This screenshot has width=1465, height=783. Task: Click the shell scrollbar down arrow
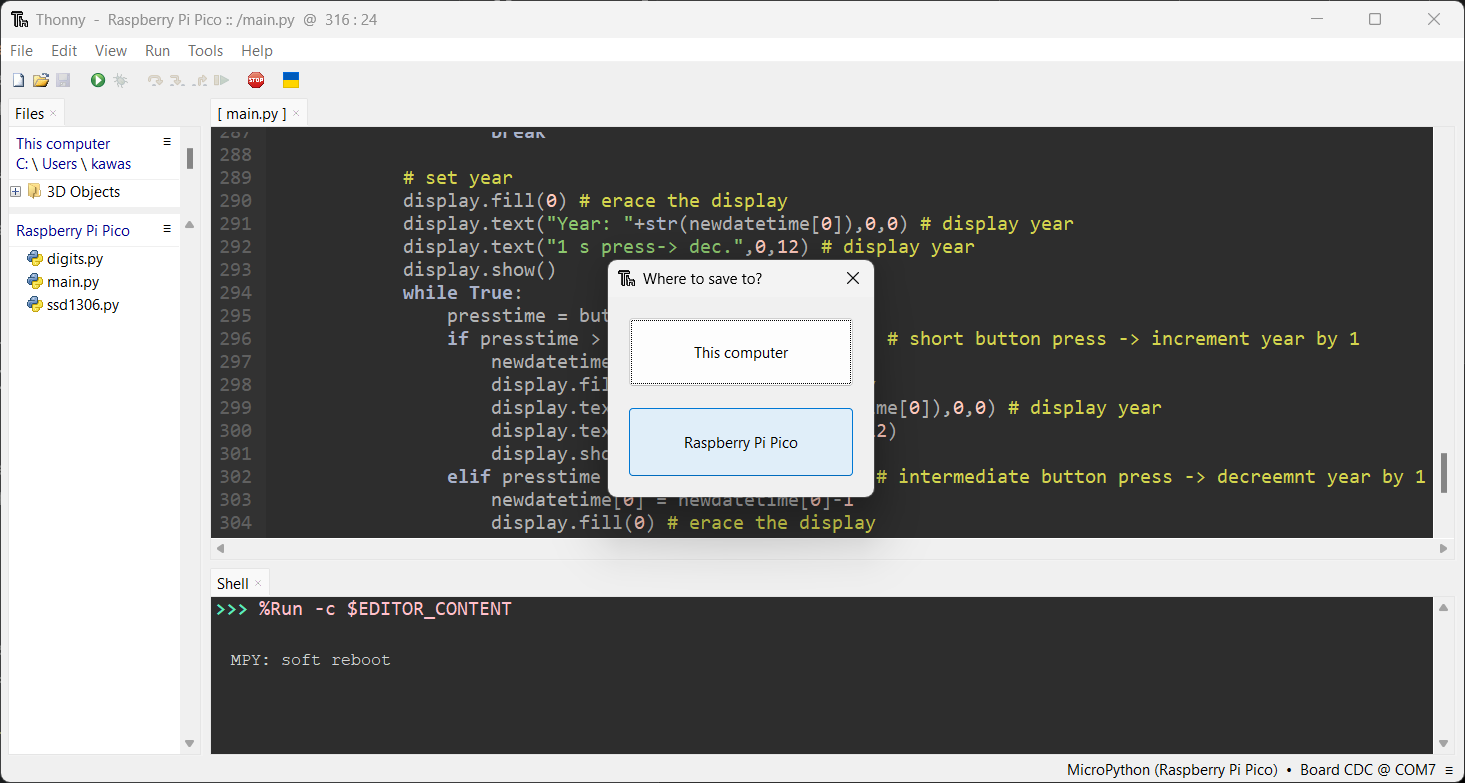click(1444, 743)
